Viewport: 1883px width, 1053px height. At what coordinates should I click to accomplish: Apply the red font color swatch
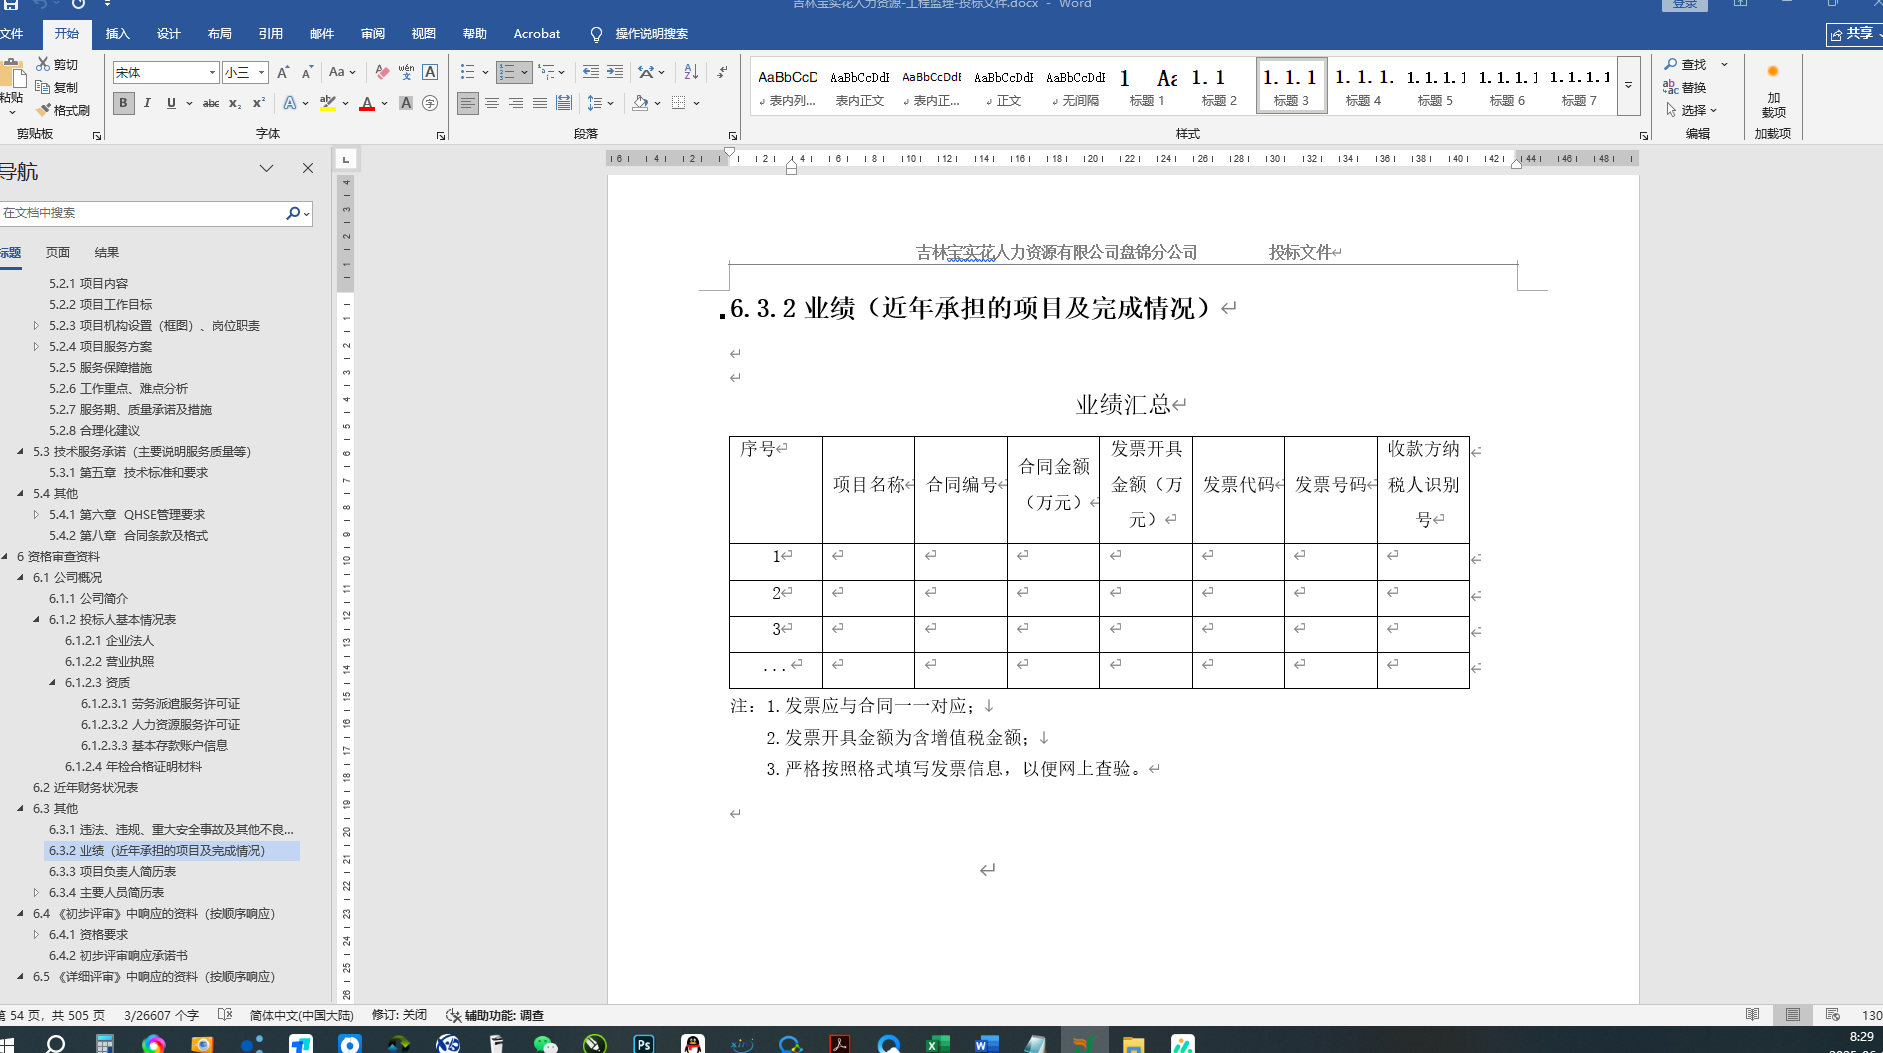coord(367,103)
